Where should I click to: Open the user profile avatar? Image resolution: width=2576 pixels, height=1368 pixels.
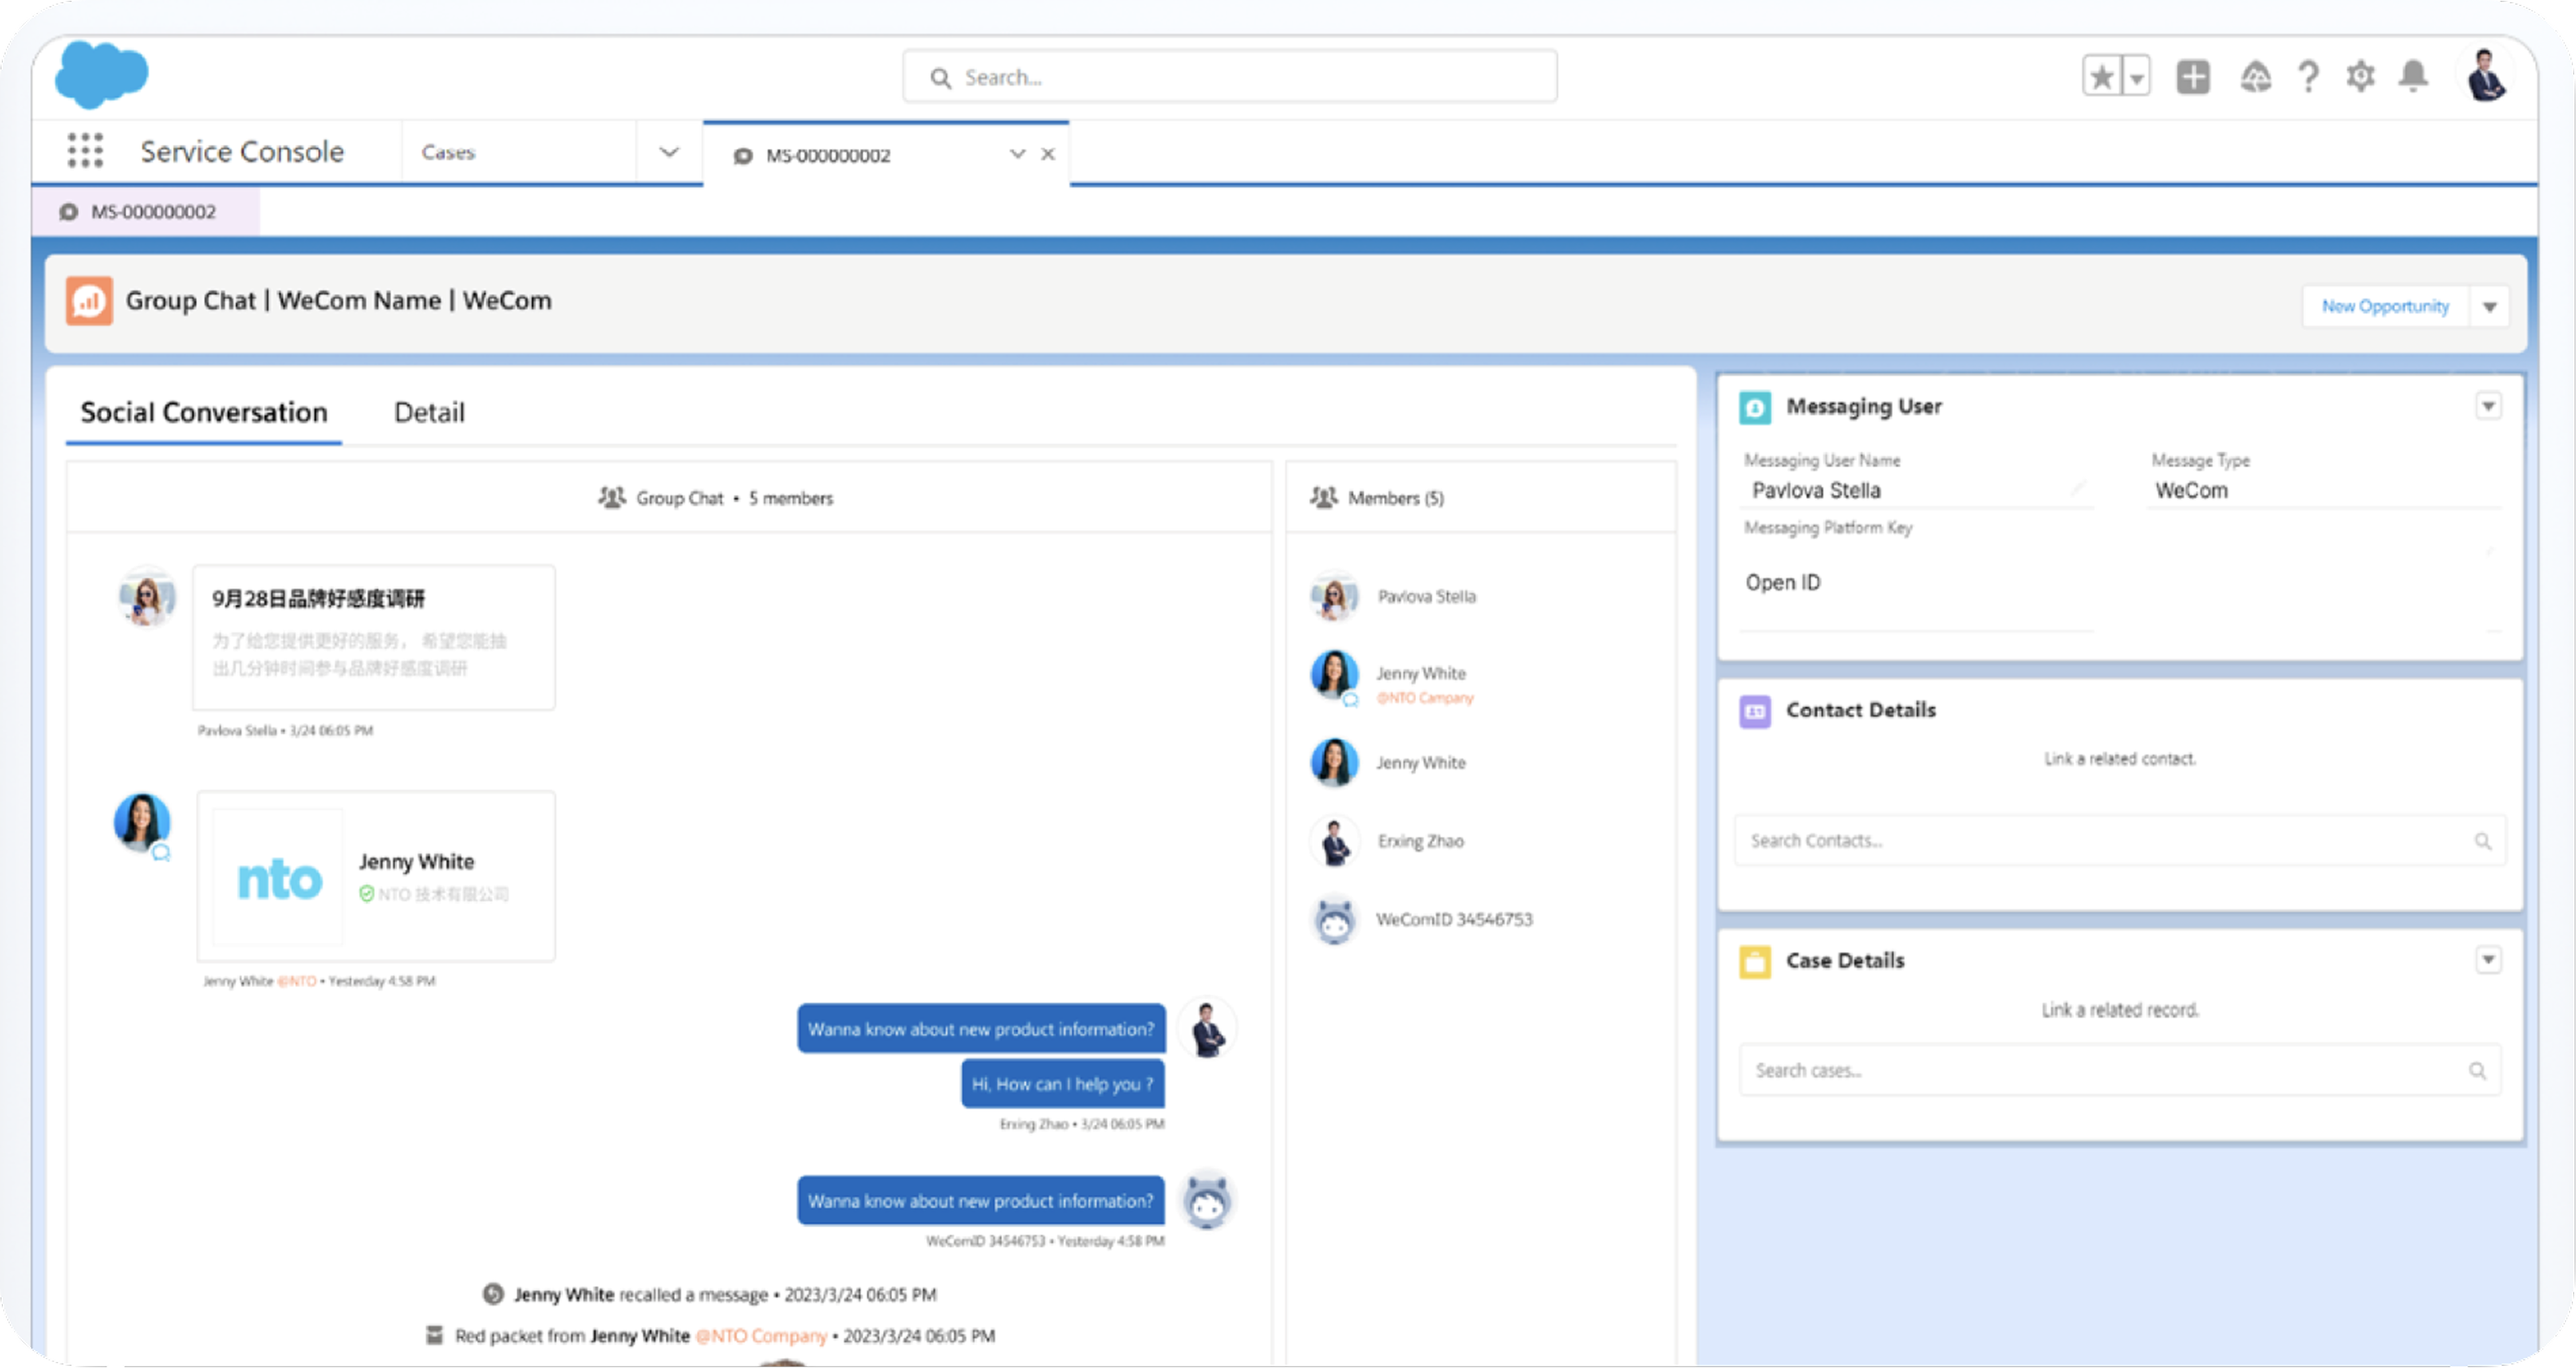pos(2485,76)
